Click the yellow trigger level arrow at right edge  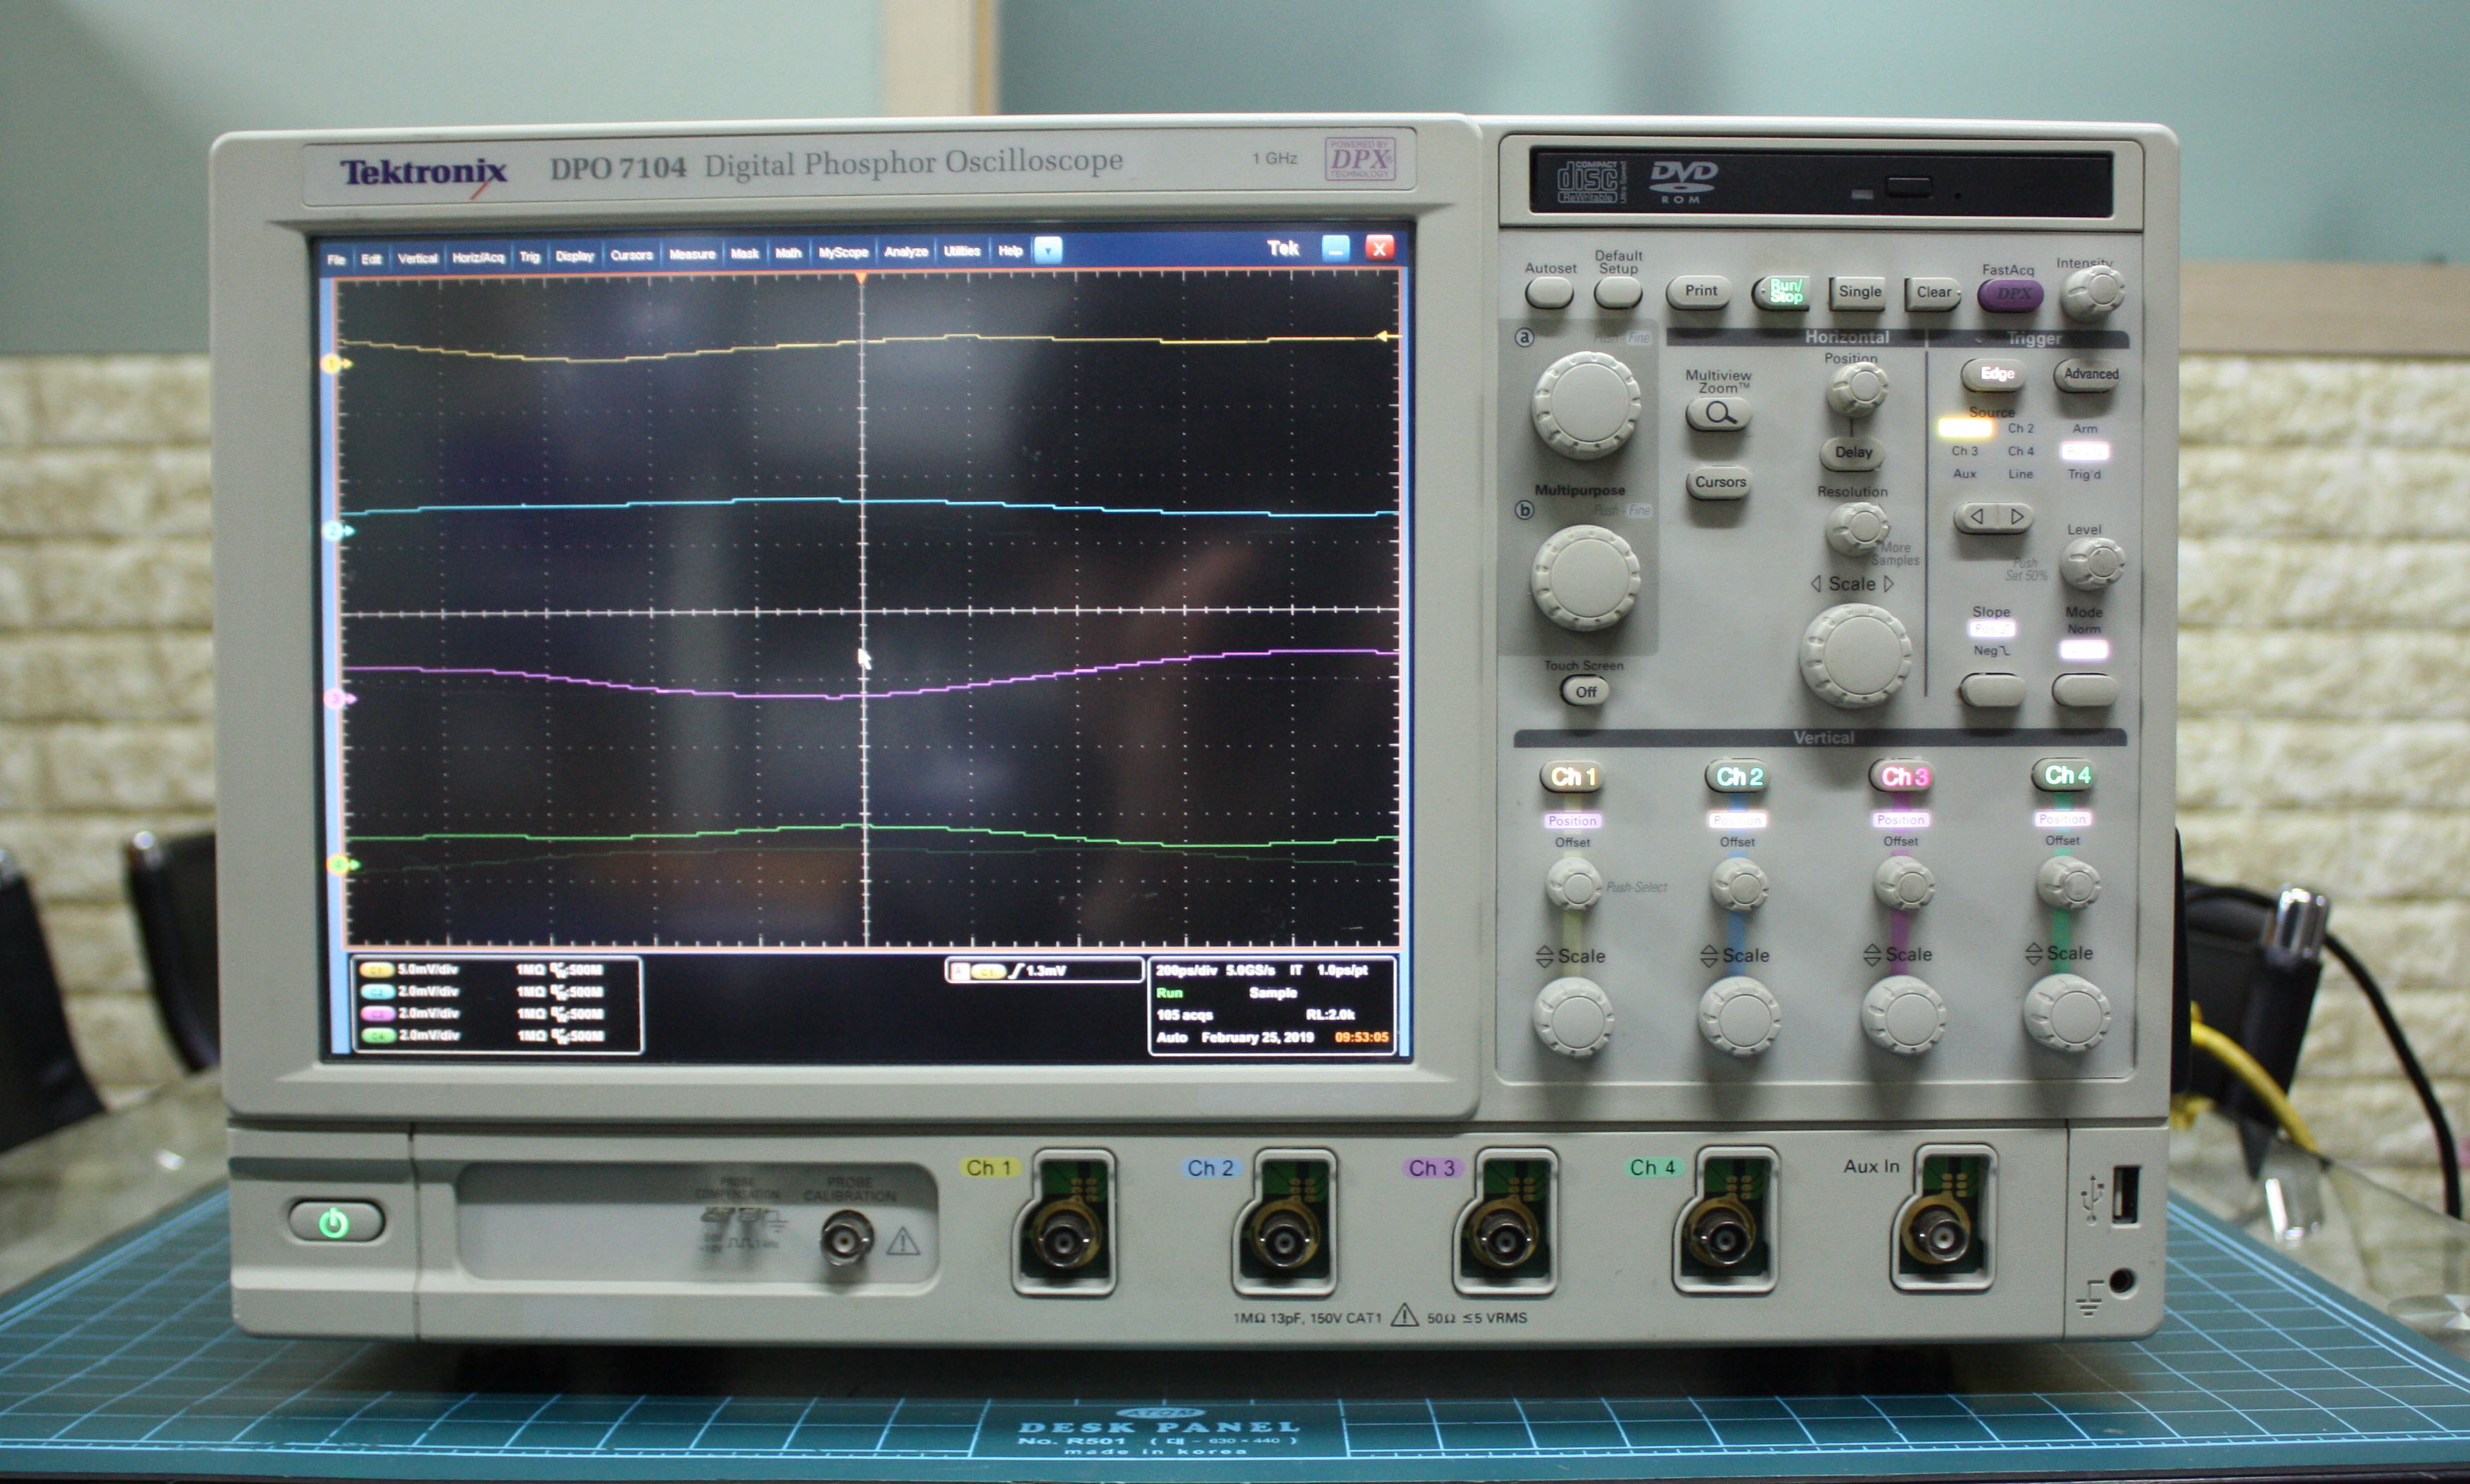coord(1385,336)
